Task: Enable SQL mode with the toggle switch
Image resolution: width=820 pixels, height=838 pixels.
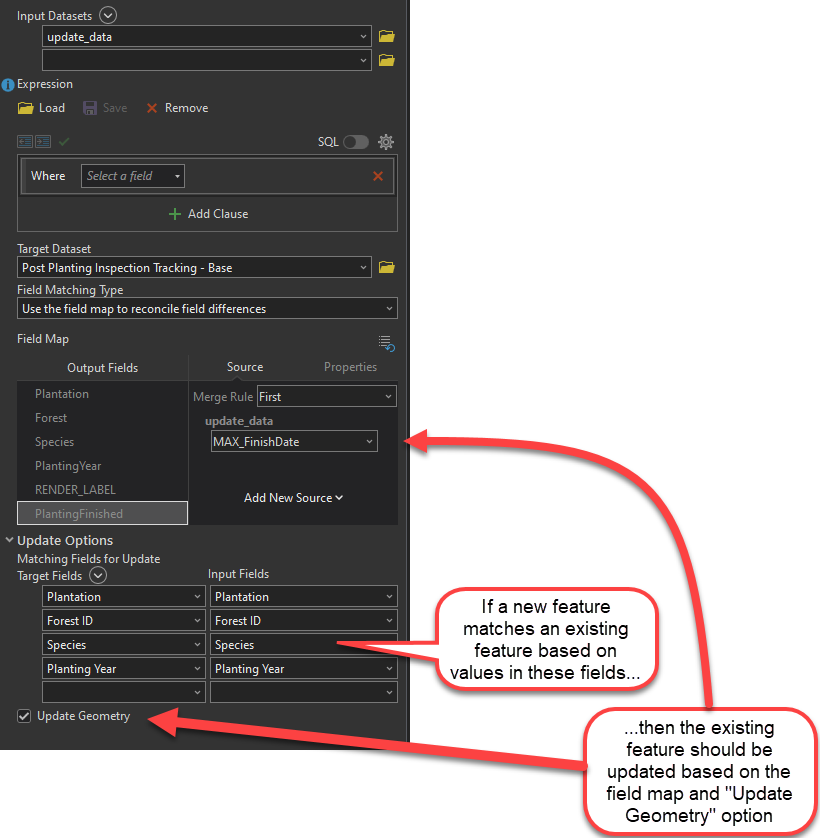Action: tap(357, 141)
